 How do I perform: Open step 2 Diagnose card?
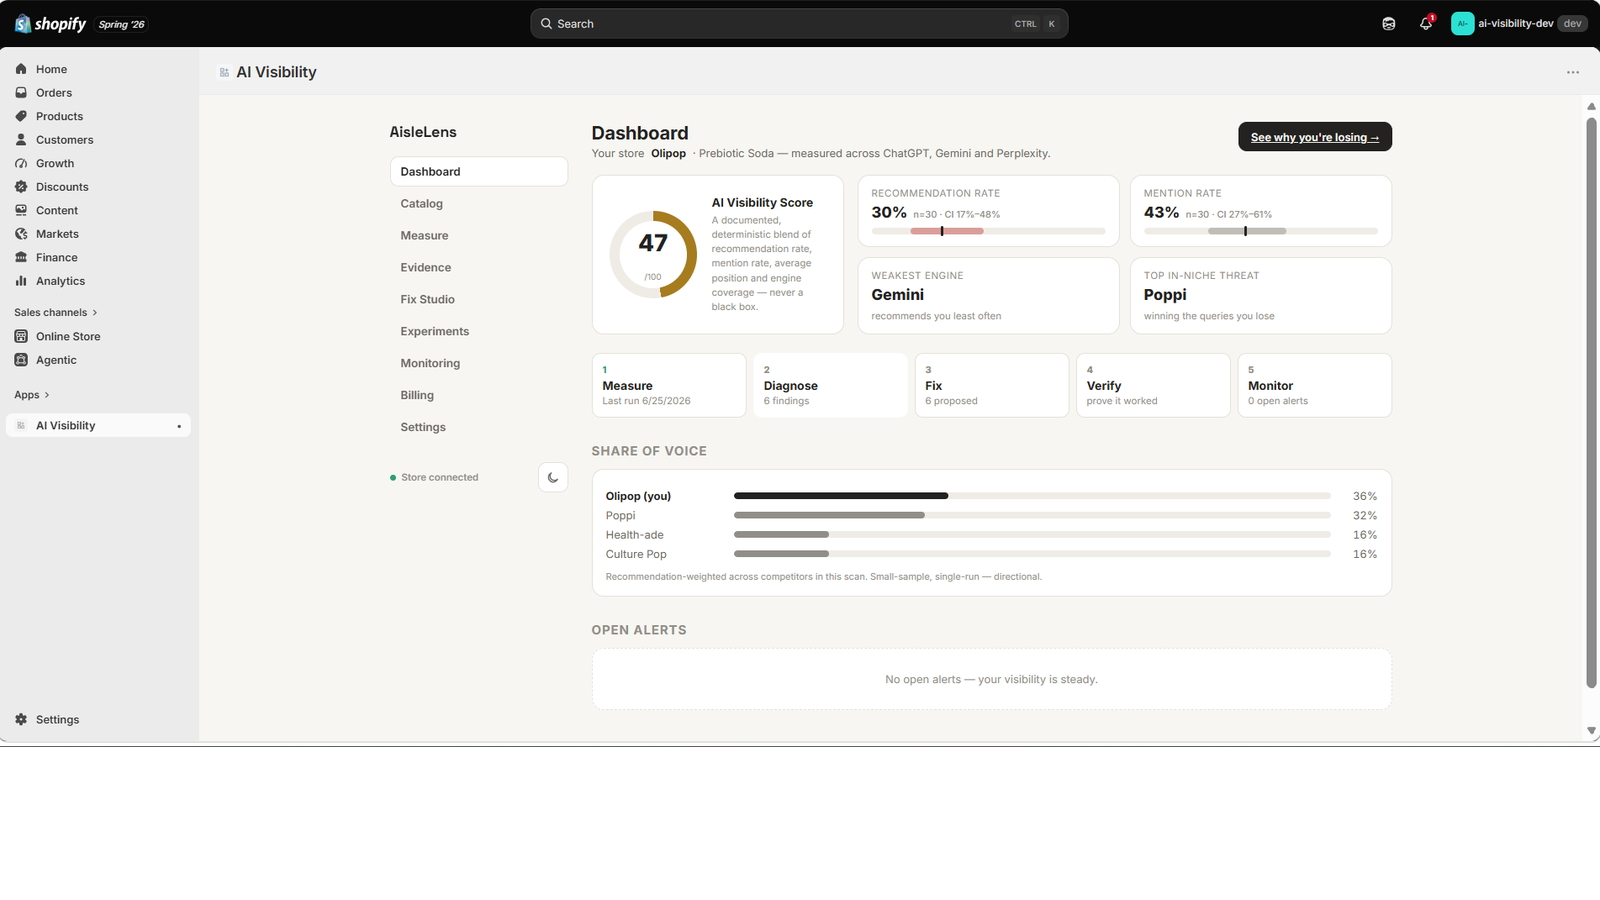(x=830, y=385)
